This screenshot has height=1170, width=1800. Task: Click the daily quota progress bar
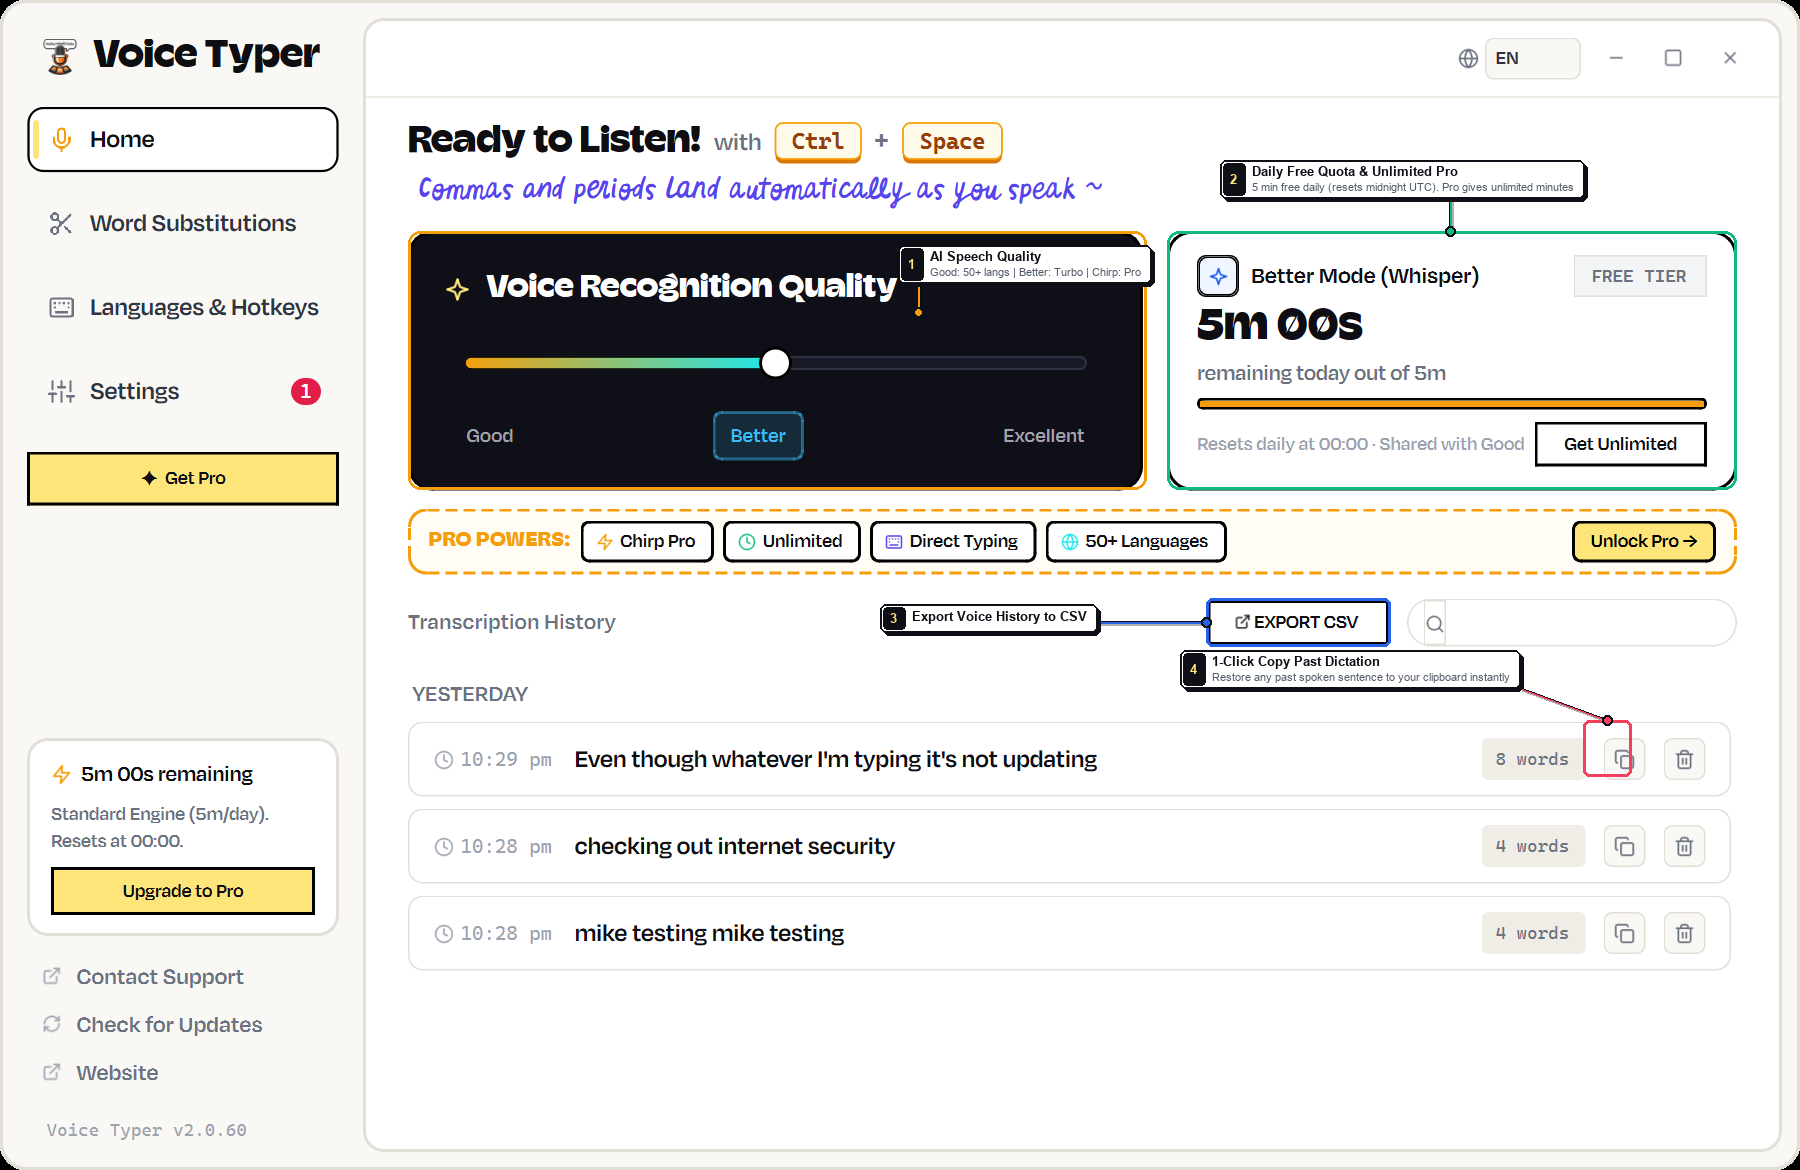point(1451,404)
